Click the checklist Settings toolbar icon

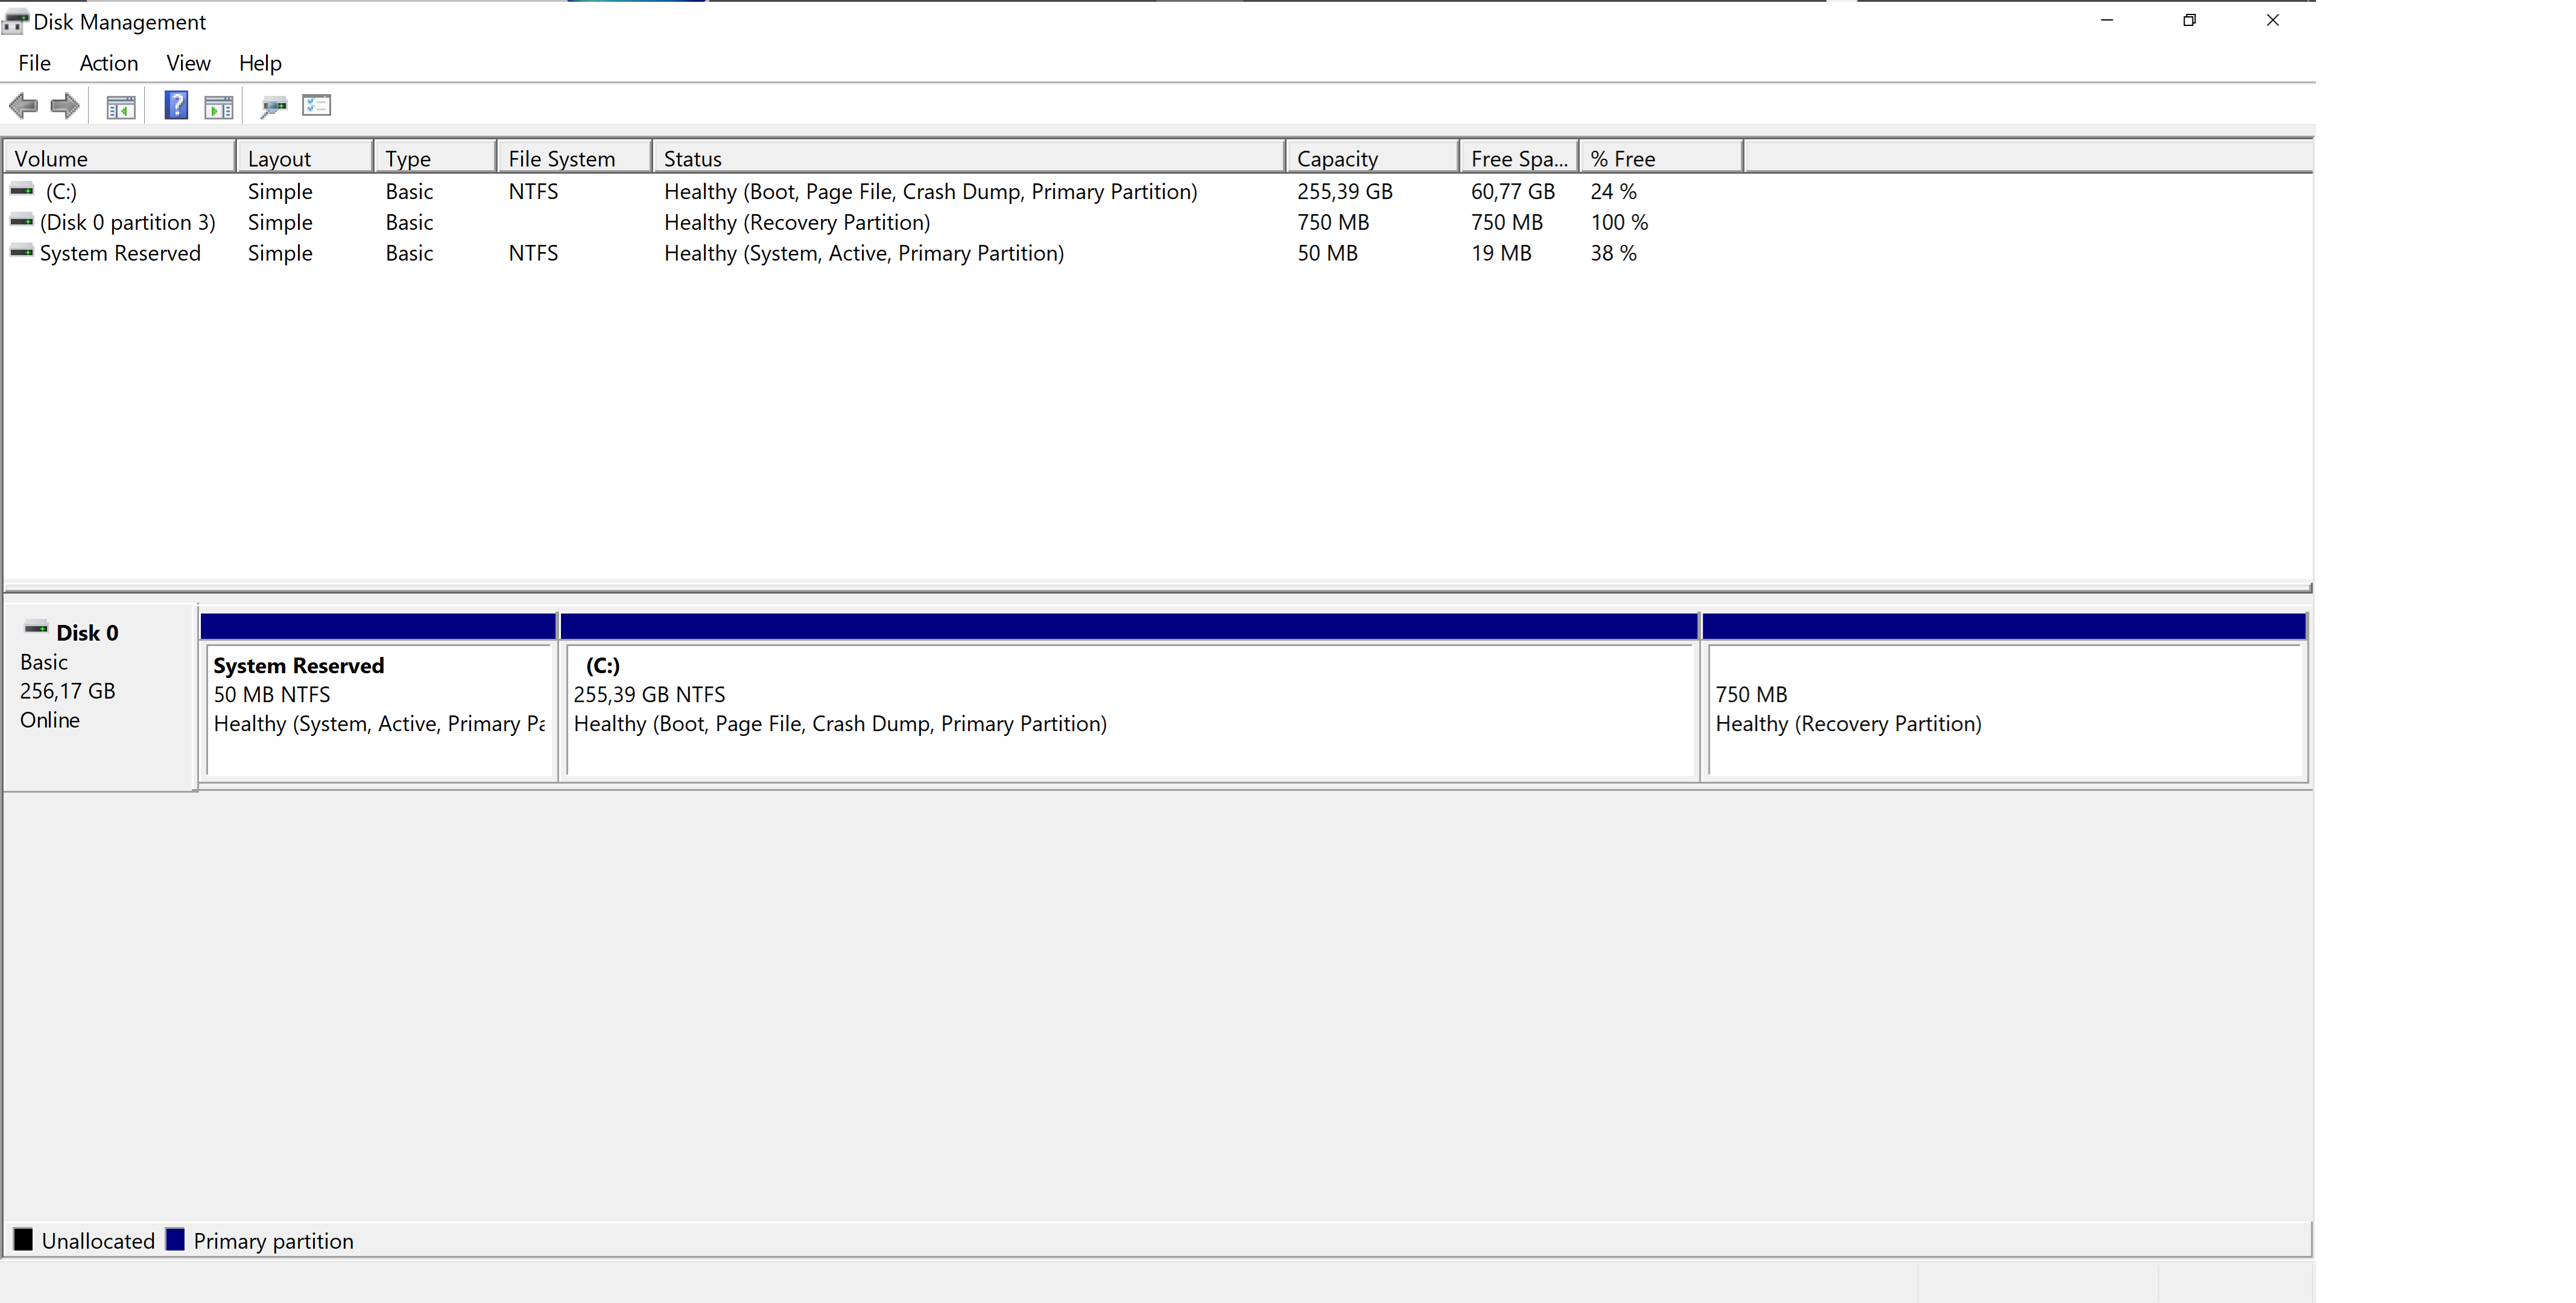(x=316, y=105)
